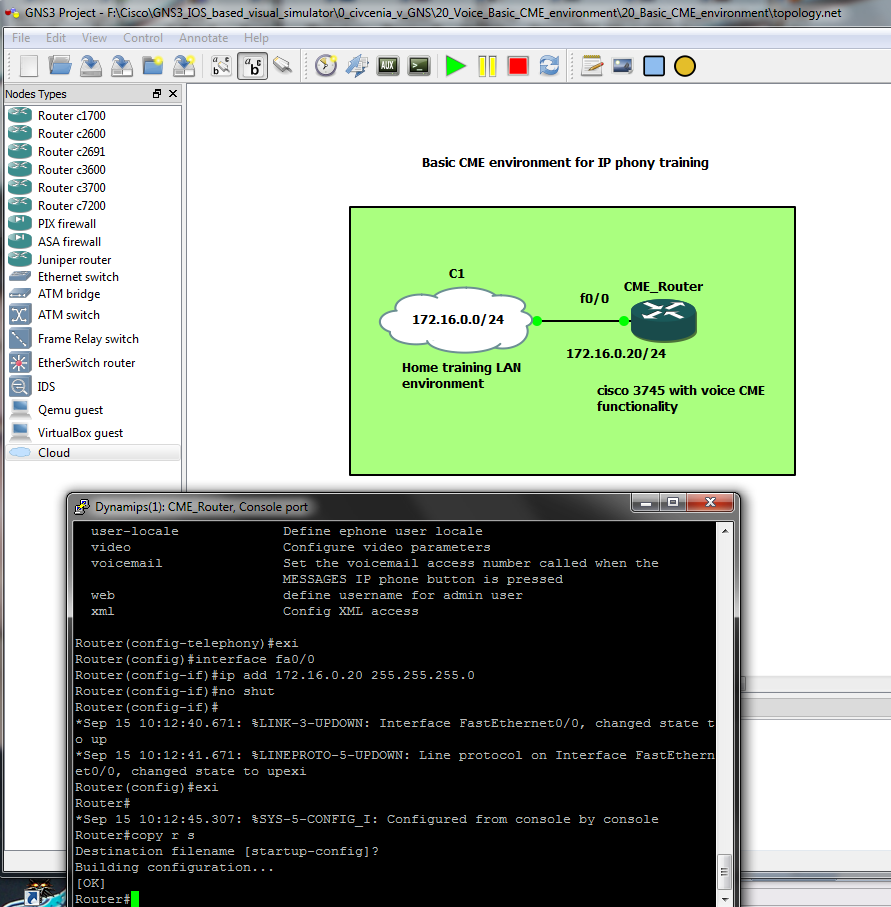
Task: Select ASA firewall node type
Action: coord(93,242)
